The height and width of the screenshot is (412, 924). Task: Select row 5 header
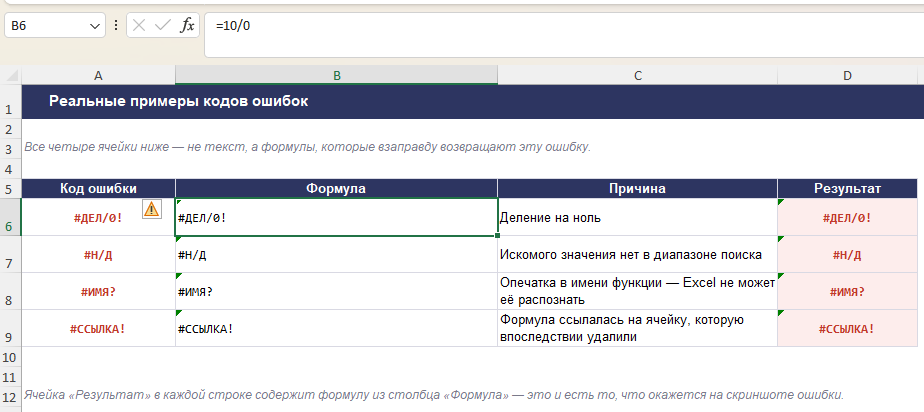click(11, 189)
